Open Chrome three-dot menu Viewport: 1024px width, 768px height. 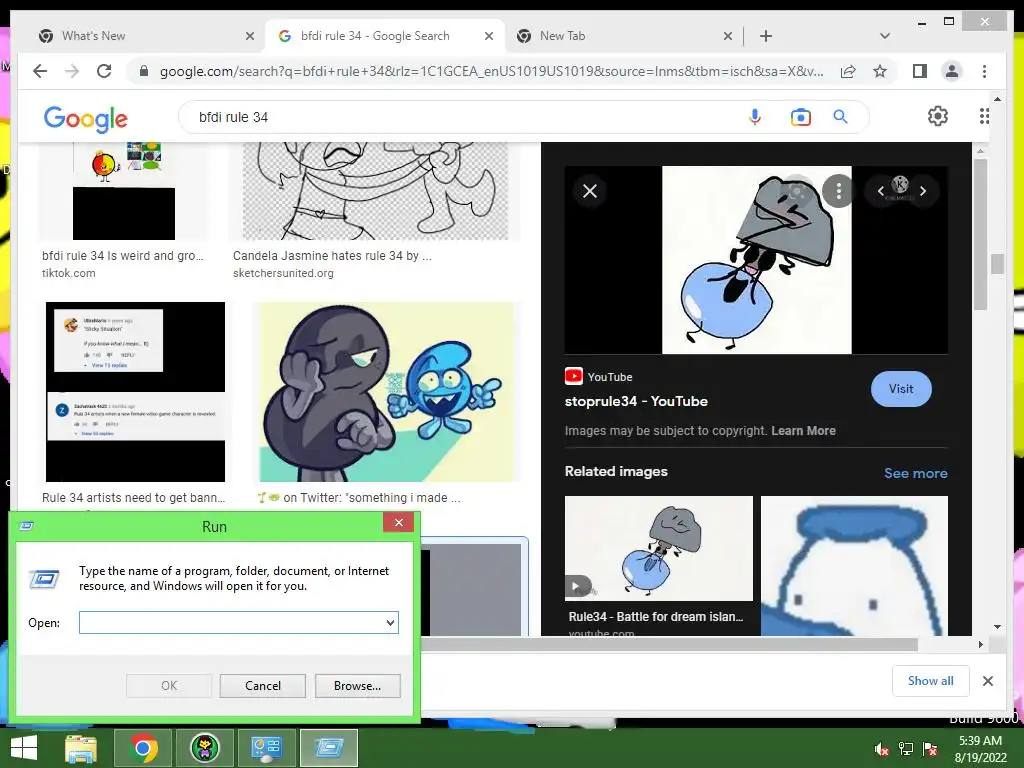984,71
